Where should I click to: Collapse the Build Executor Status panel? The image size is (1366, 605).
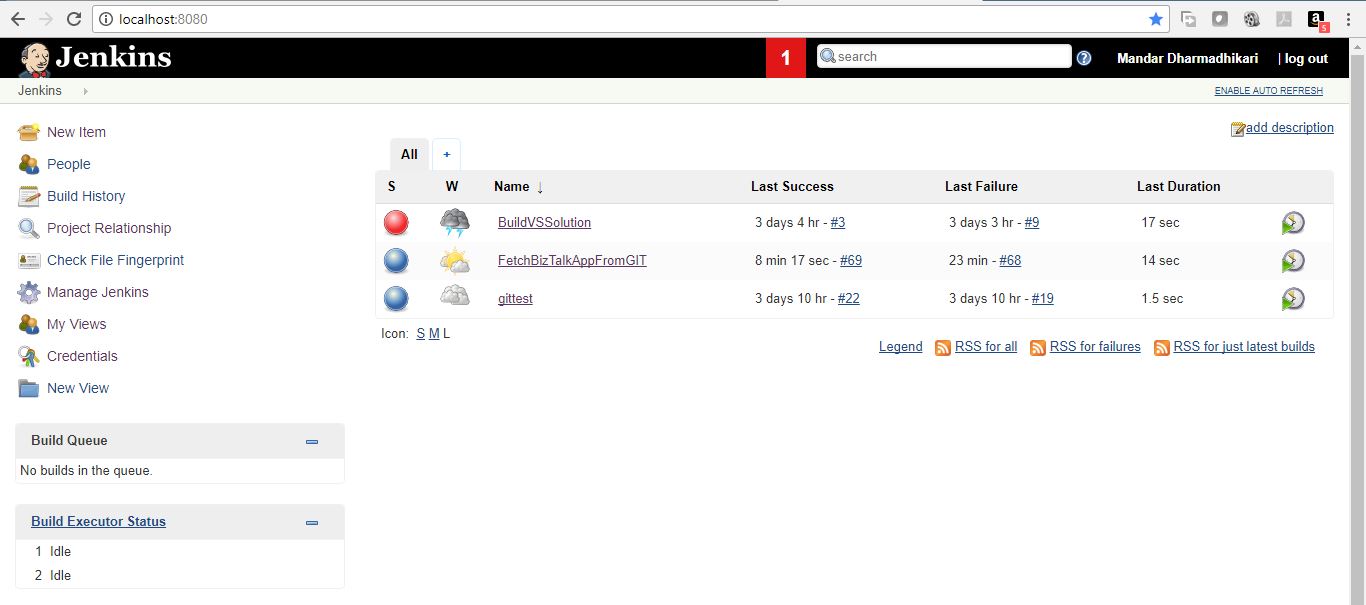click(312, 522)
